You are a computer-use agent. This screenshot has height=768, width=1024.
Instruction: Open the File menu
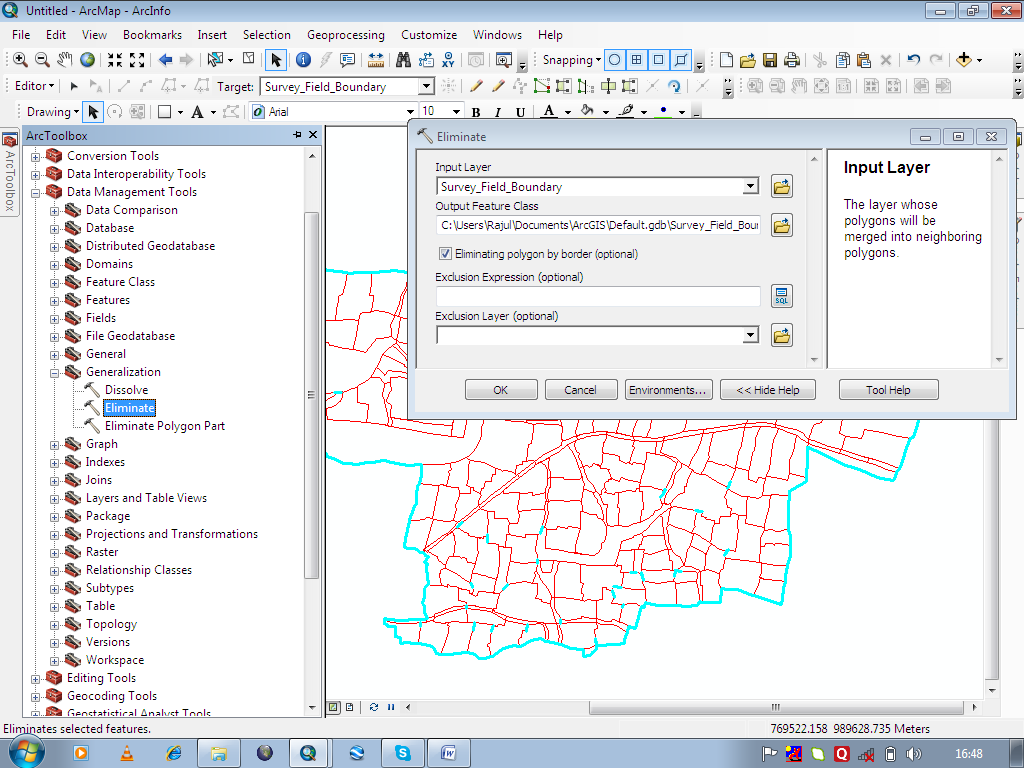21,35
